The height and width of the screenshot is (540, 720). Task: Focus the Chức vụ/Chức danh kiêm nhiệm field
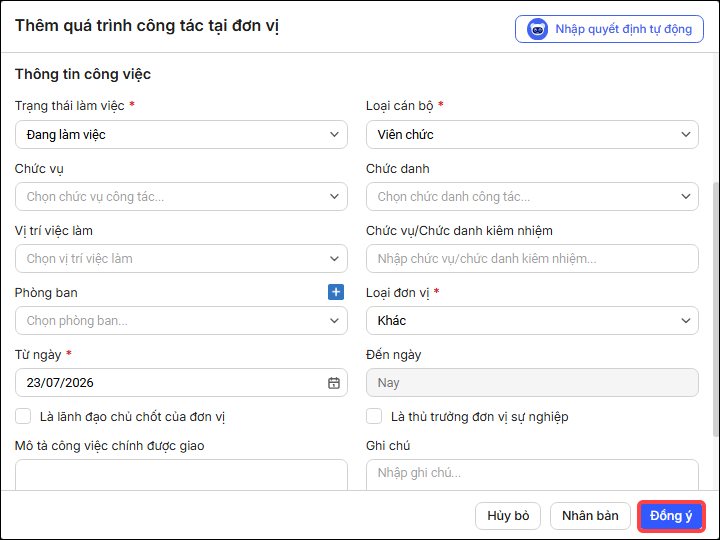click(532, 259)
